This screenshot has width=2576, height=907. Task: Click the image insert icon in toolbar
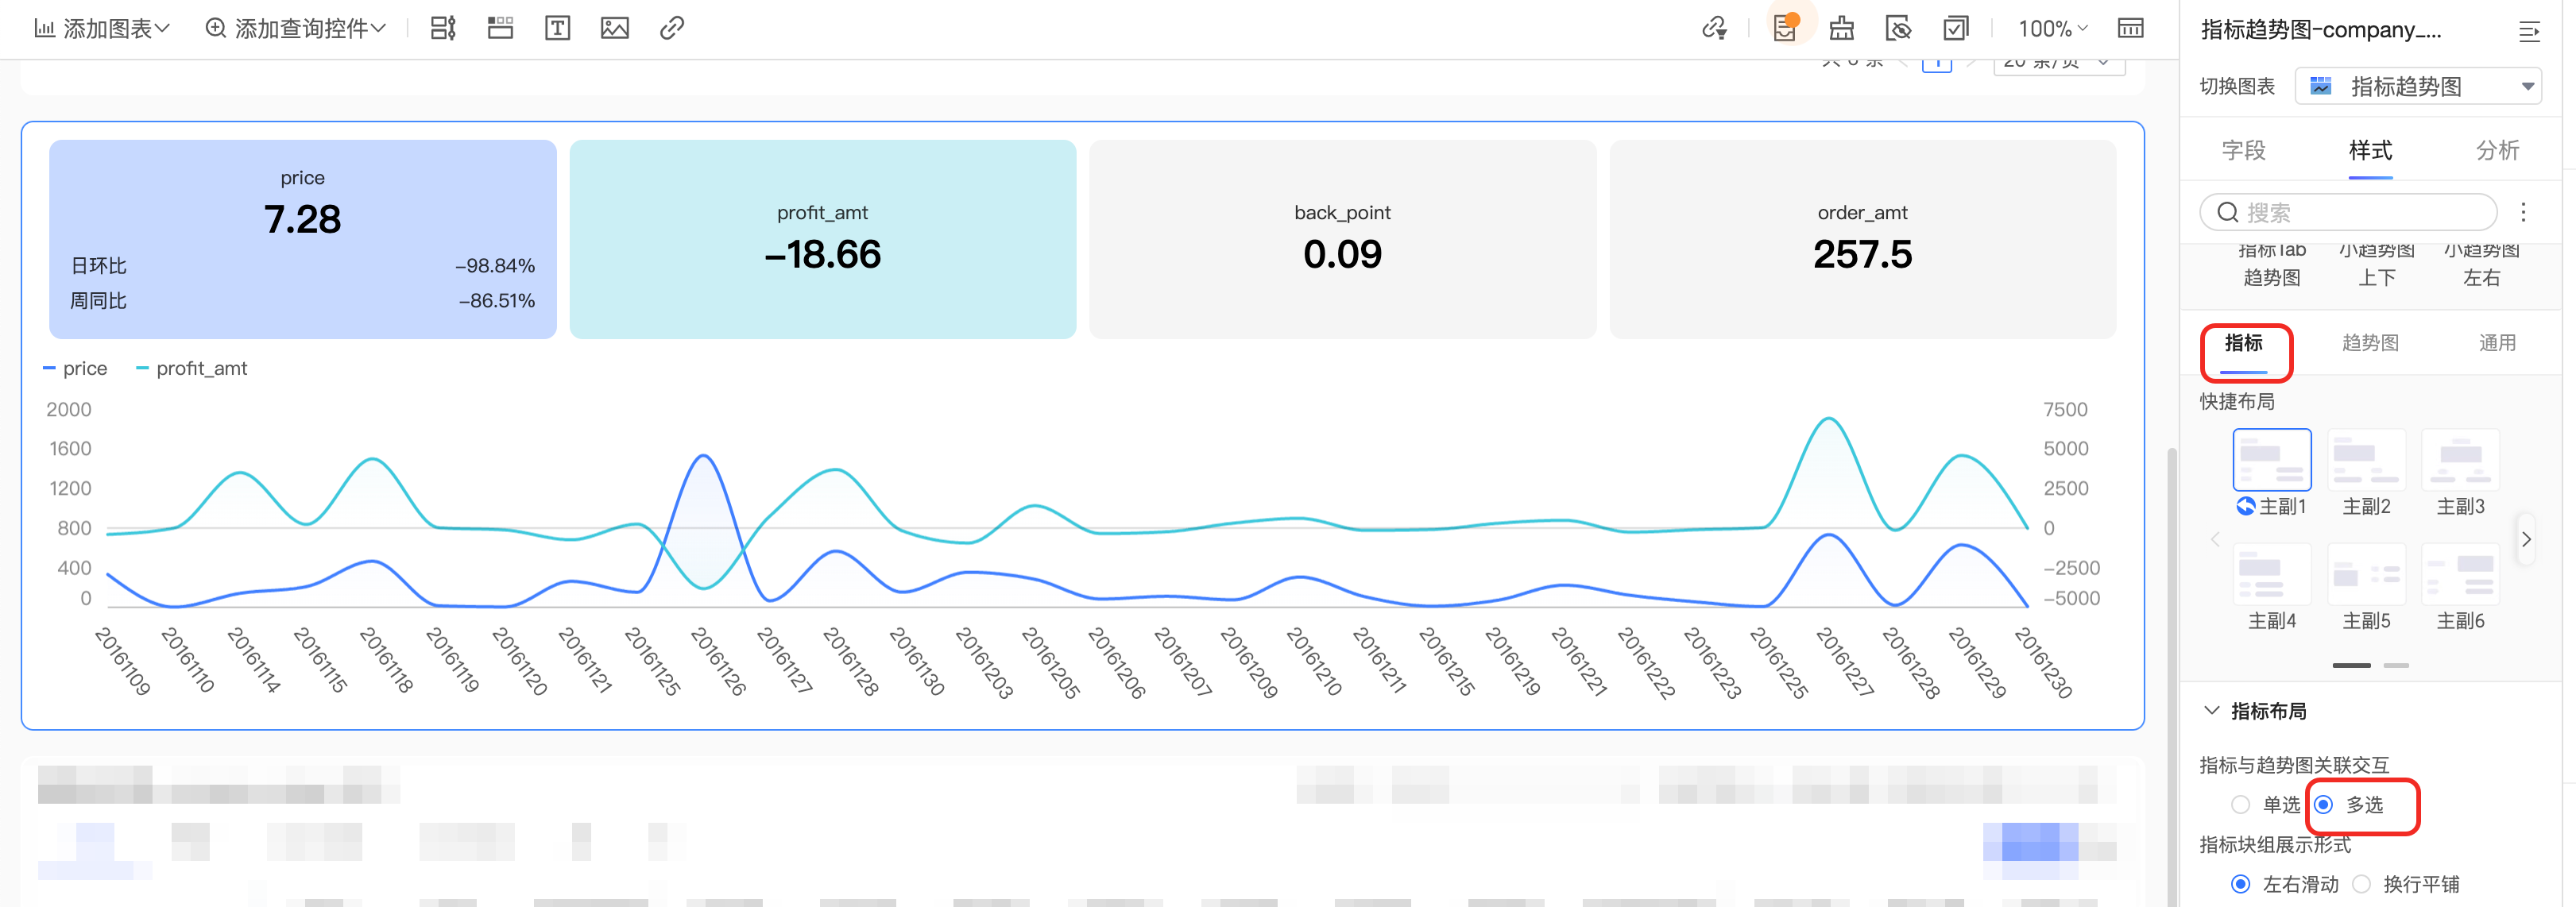pyautogui.click(x=614, y=28)
